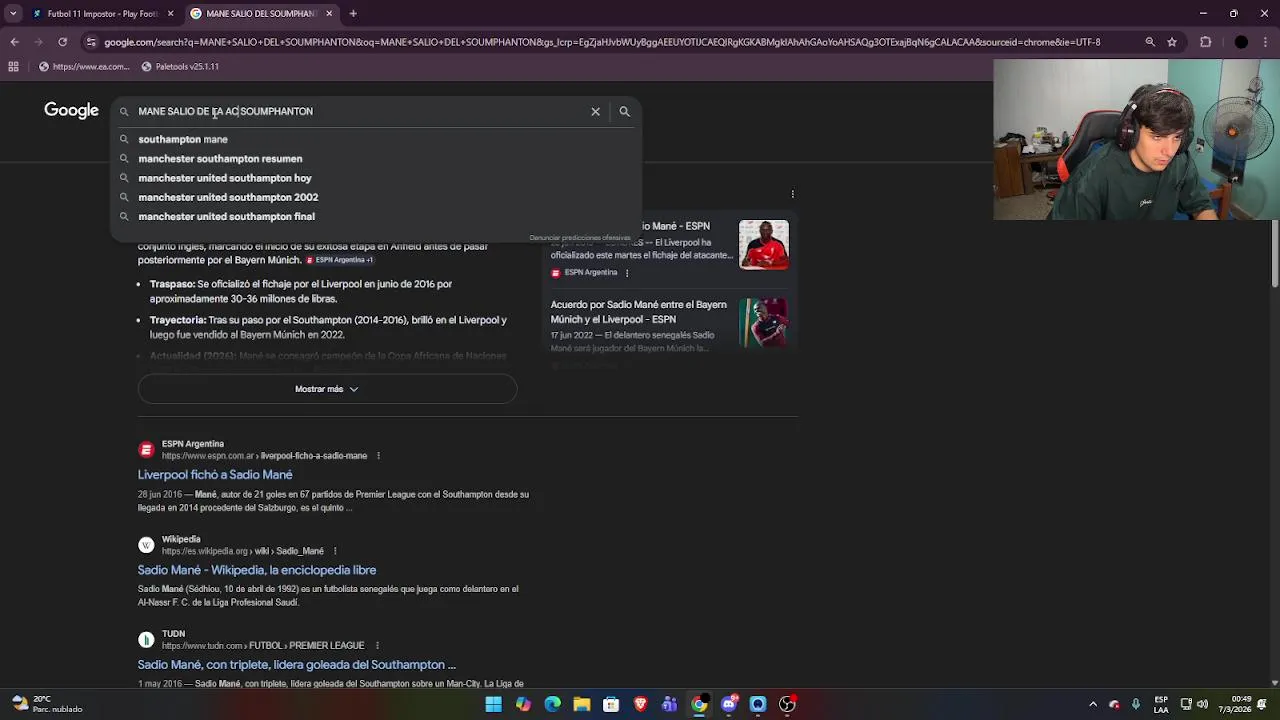
Task: Open the zoom magnifier in address bar
Action: pos(1150,42)
